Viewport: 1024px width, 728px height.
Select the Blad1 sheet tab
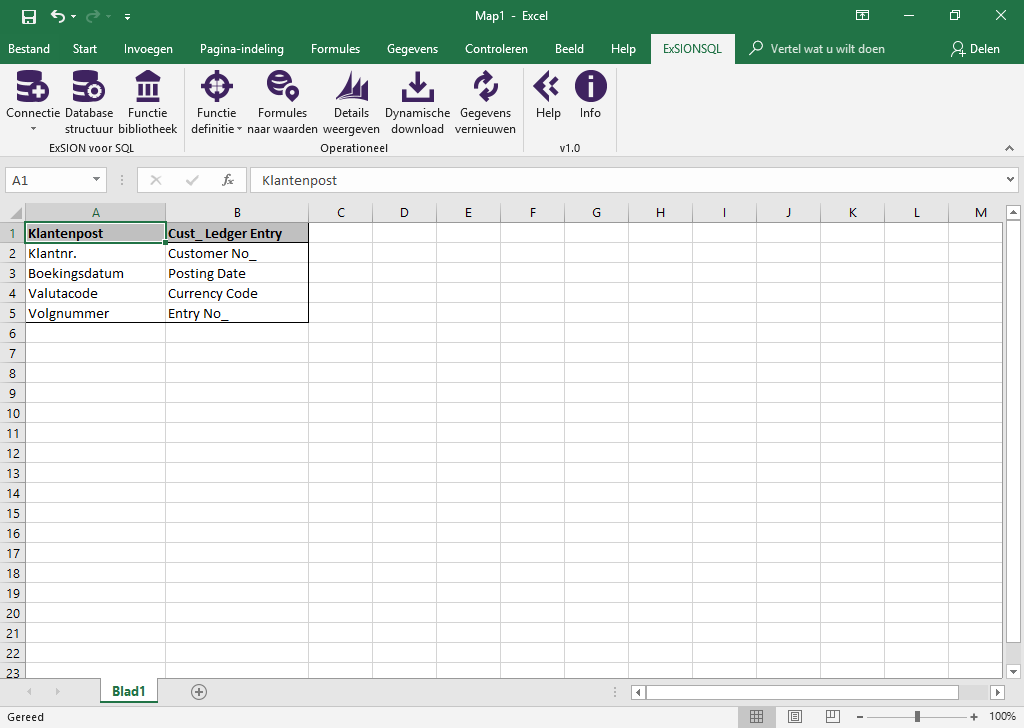[x=129, y=691]
